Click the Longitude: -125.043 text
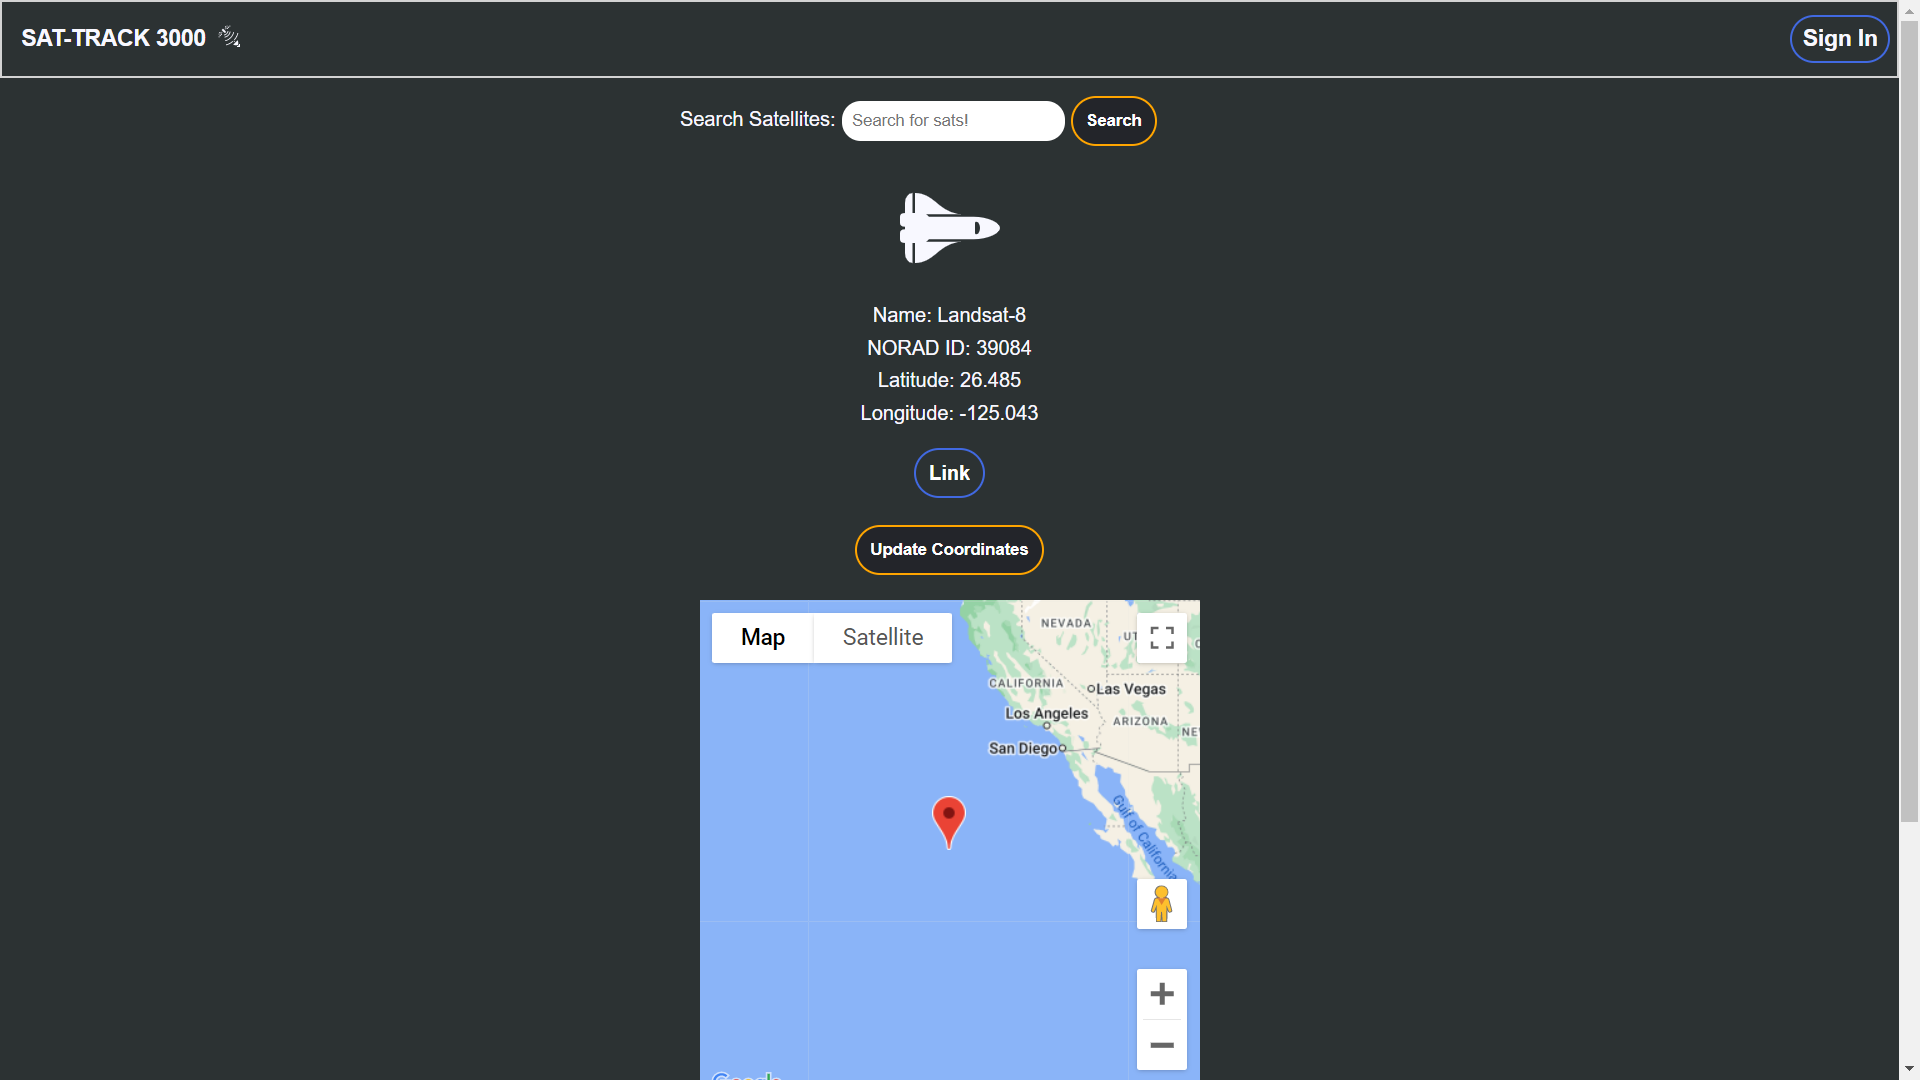This screenshot has width=1920, height=1080. 949,413
